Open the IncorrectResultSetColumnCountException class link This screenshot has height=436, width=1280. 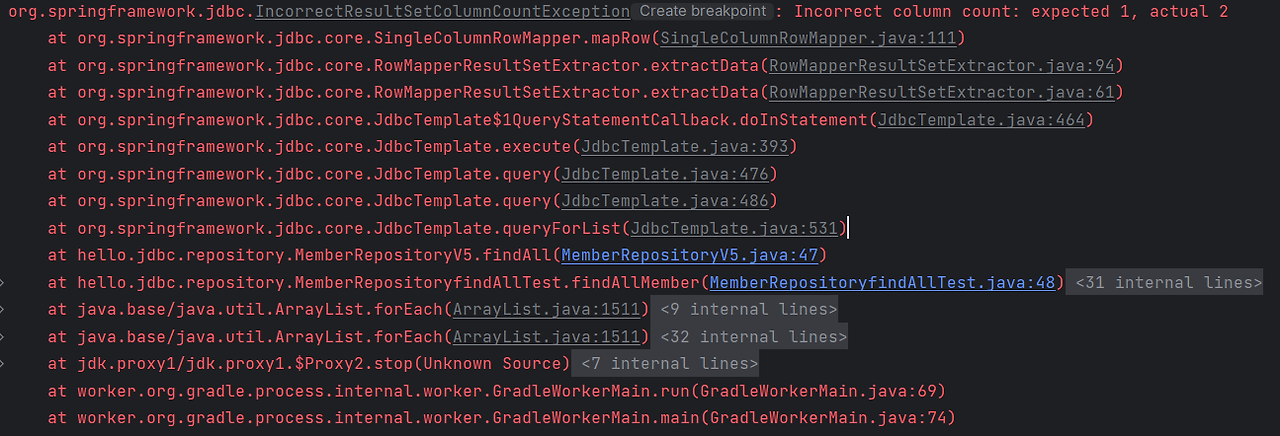pyautogui.click(x=443, y=12)
